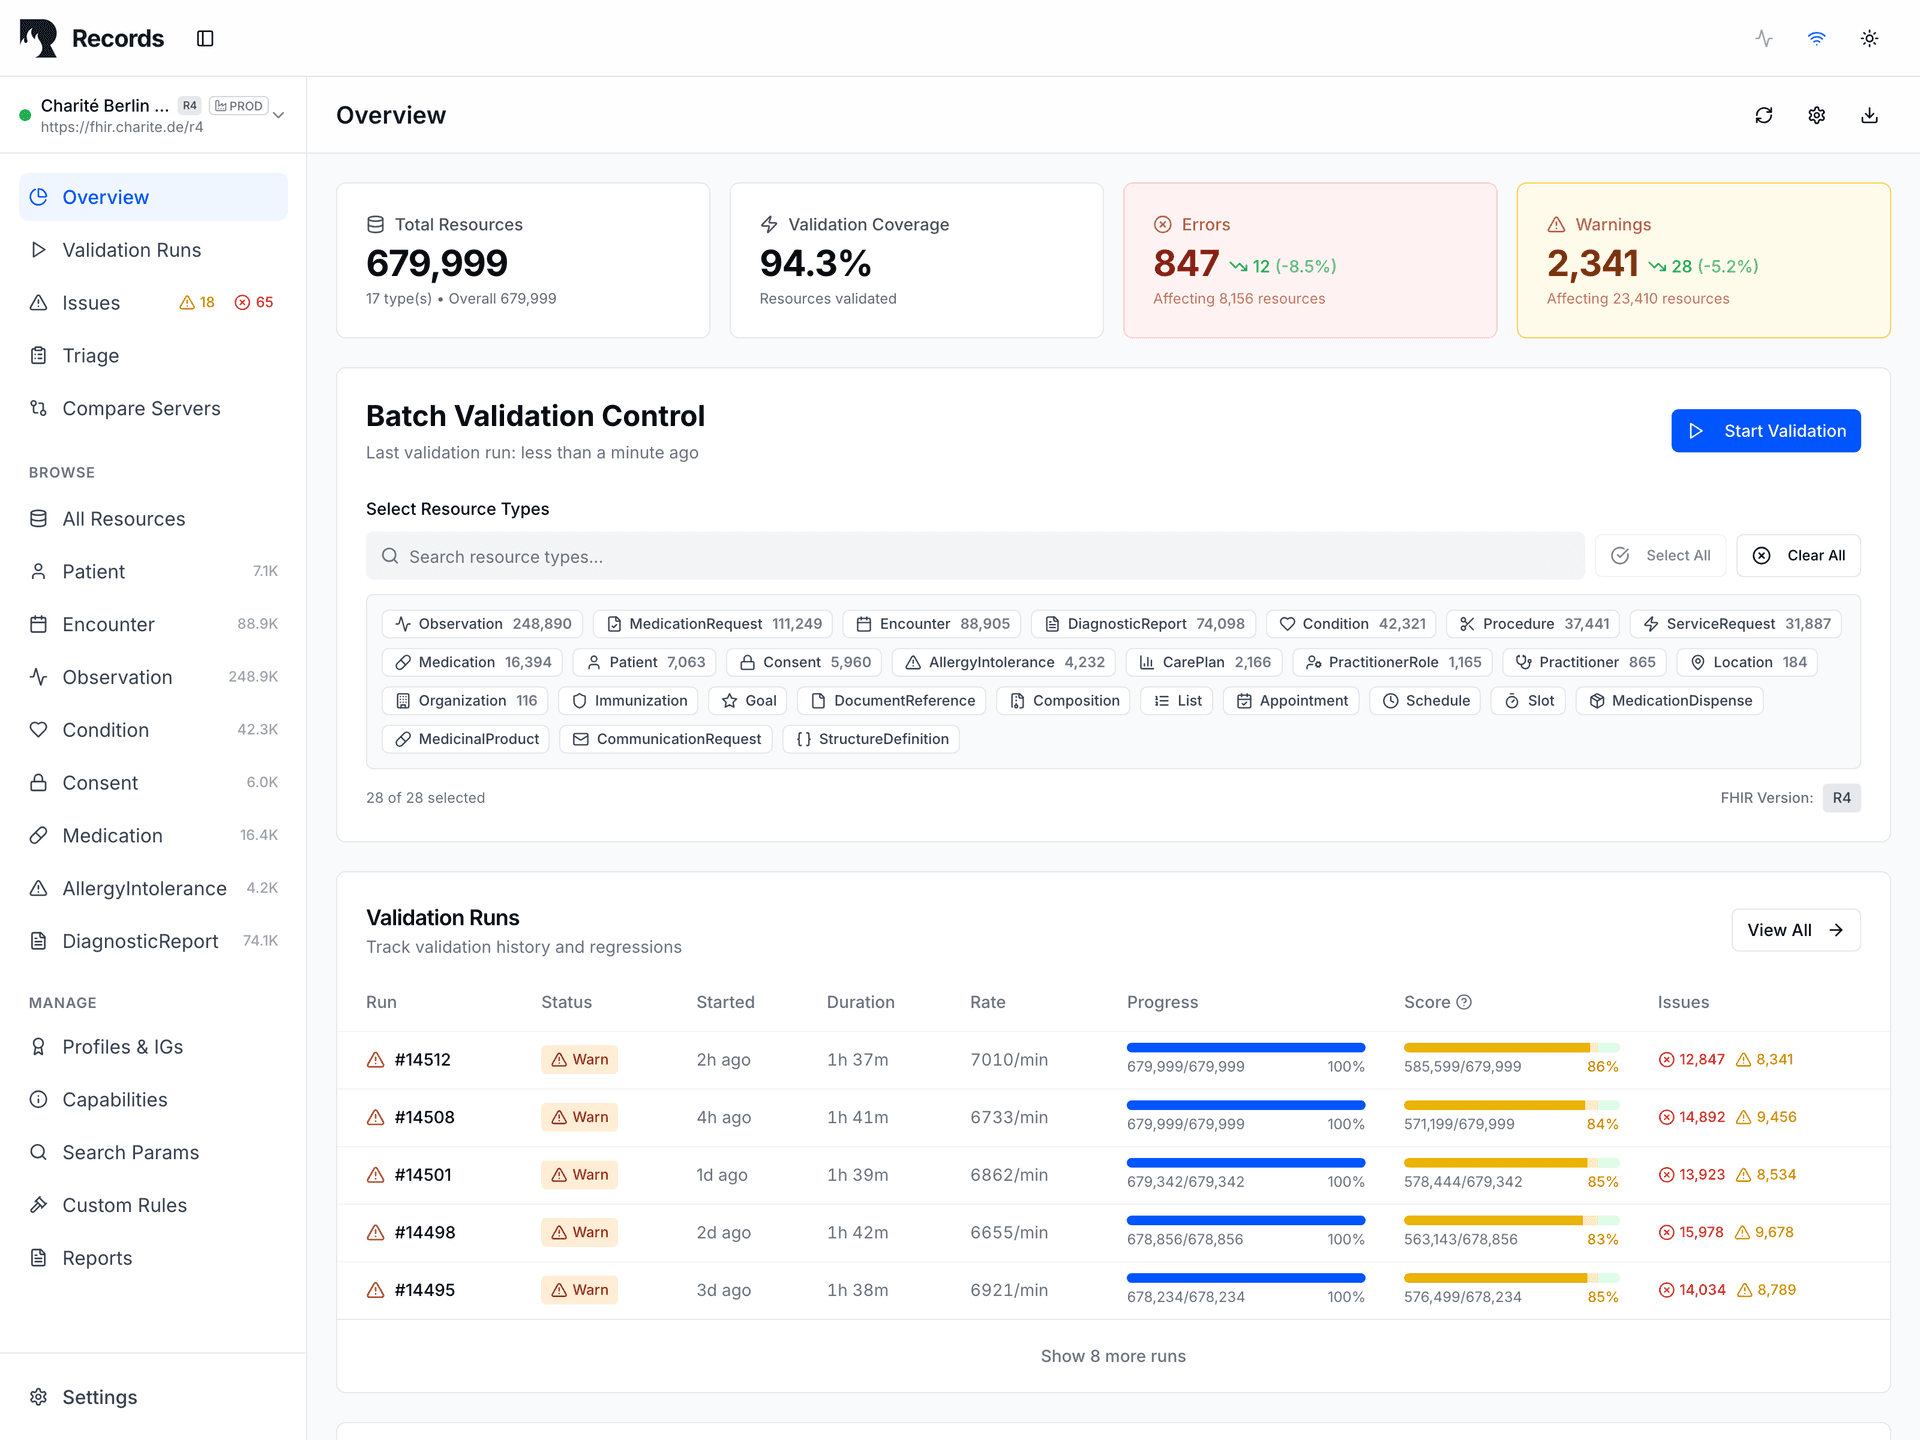Deselect the Observation resource type chip
This screenshot has width=1920, height=1440.
coord(481,623)
